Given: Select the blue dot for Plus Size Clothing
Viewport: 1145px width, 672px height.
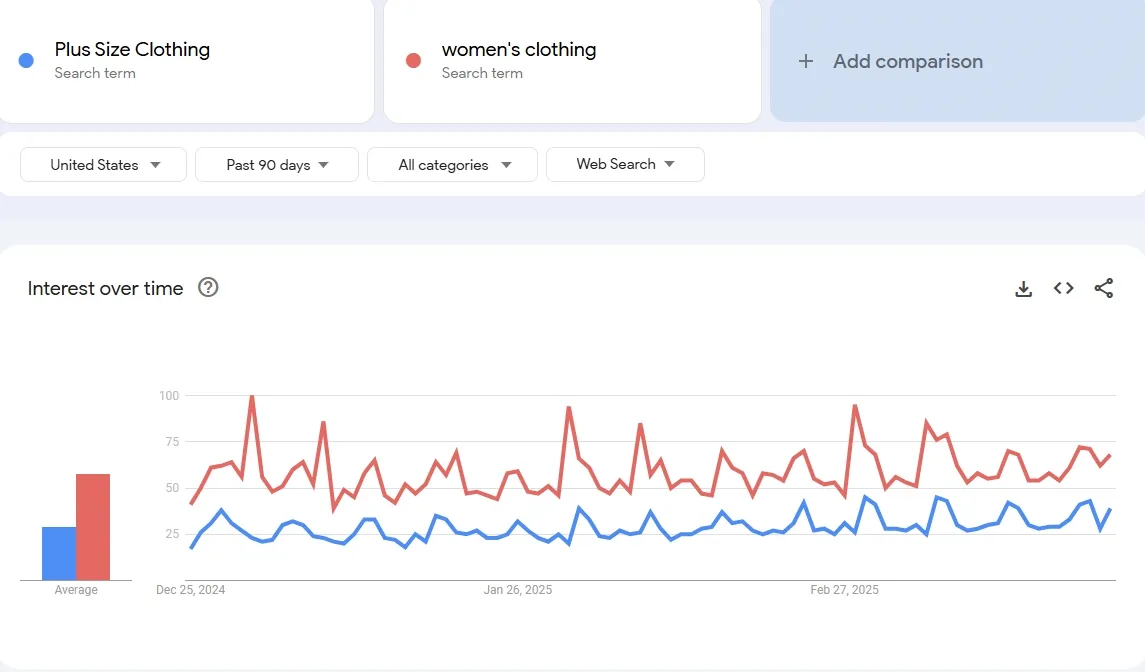Looking at the screenshot, I should [x=23, y=61].
